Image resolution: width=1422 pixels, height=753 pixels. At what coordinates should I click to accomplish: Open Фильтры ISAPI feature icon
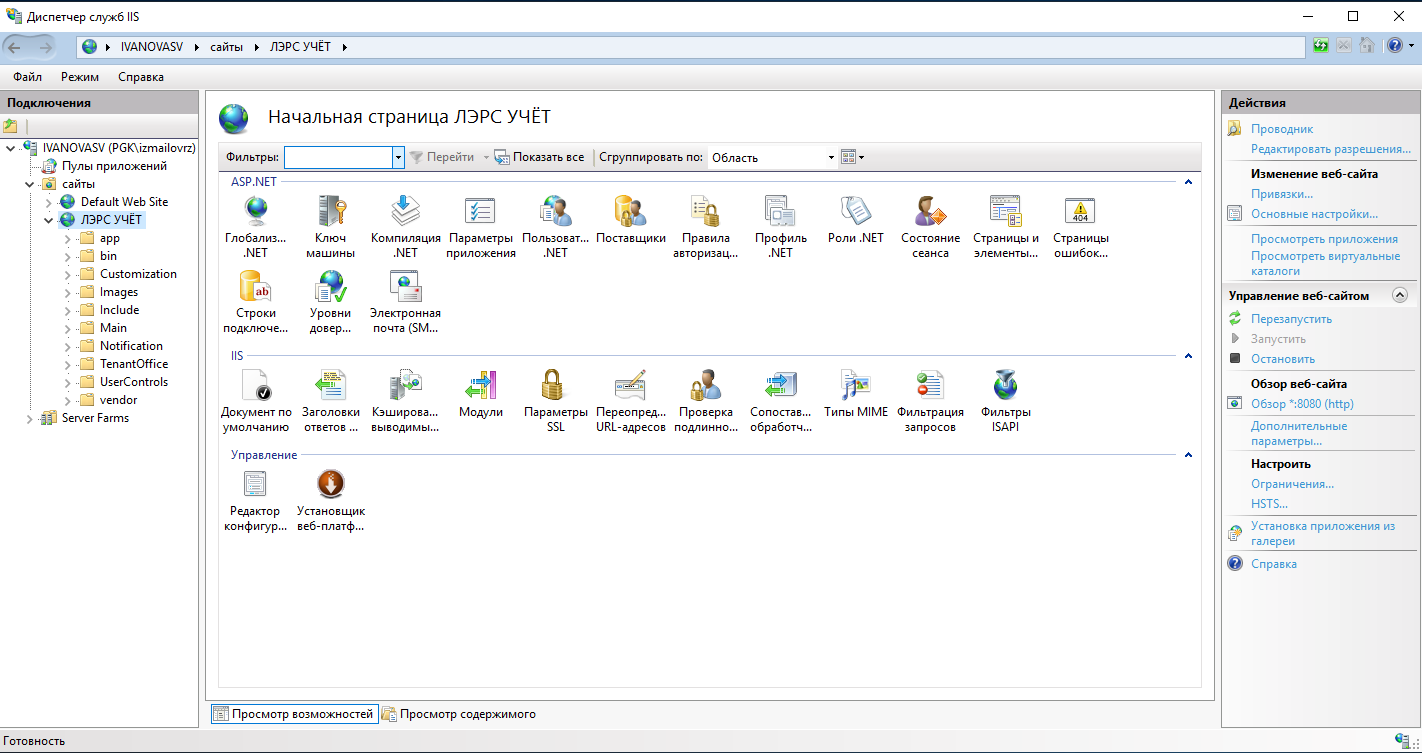tap(1005, 385)
